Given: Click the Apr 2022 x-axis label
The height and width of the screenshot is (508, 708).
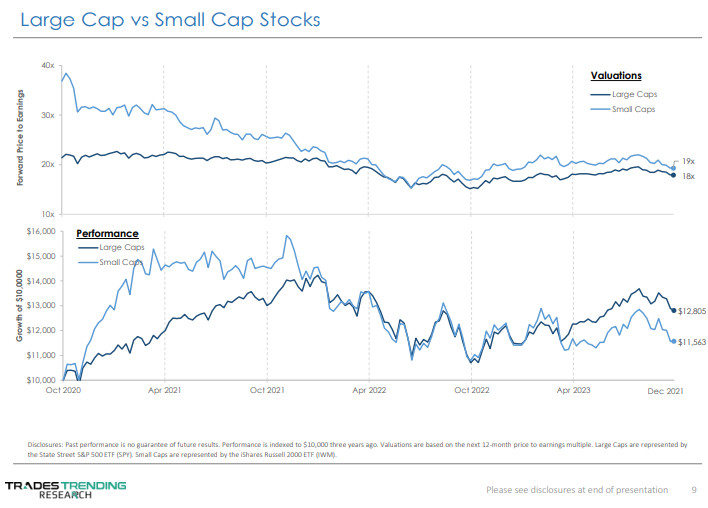Looking at the screenshot, I should [x=369, y=389].
